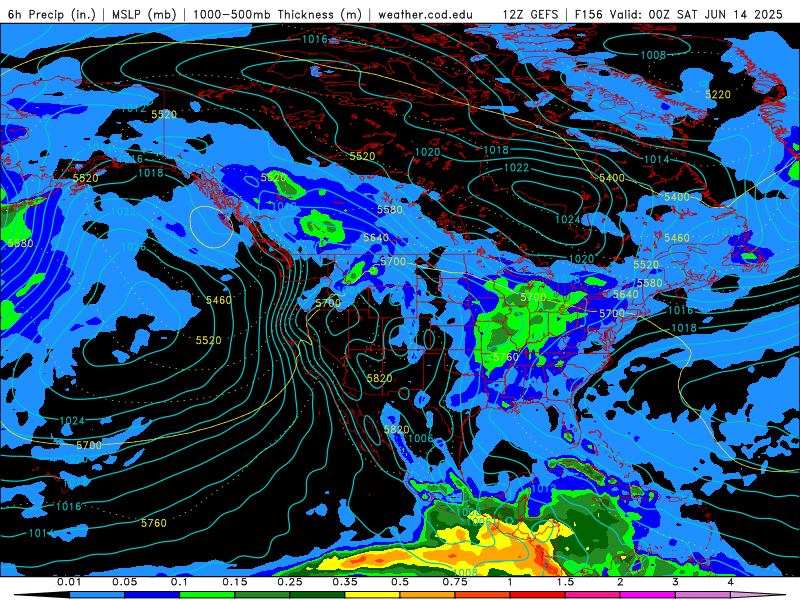Click the 1020 isobar label near Great Lakes
The height and width of the screenshot is (600, 800).
point(581,259)
